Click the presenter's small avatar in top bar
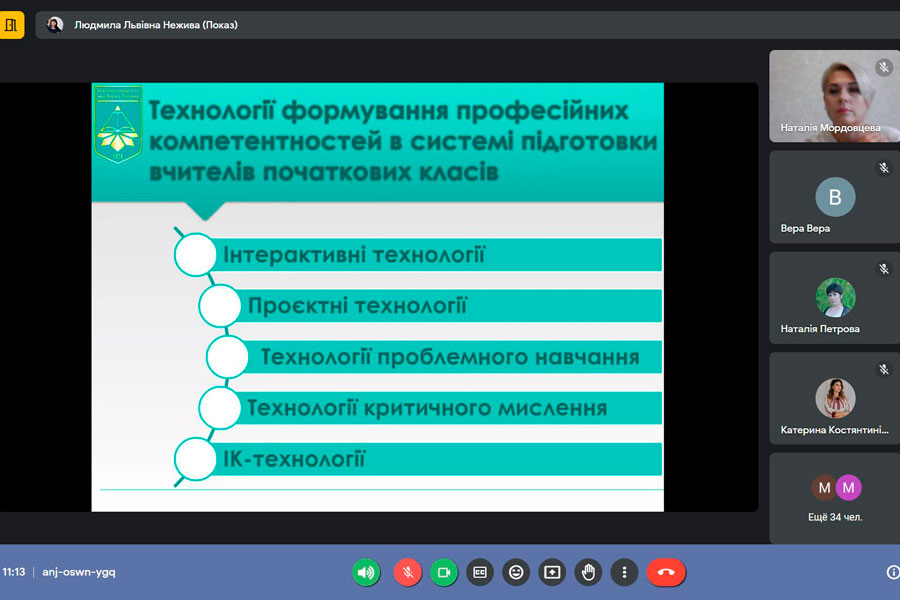 [x=55, y=25]
